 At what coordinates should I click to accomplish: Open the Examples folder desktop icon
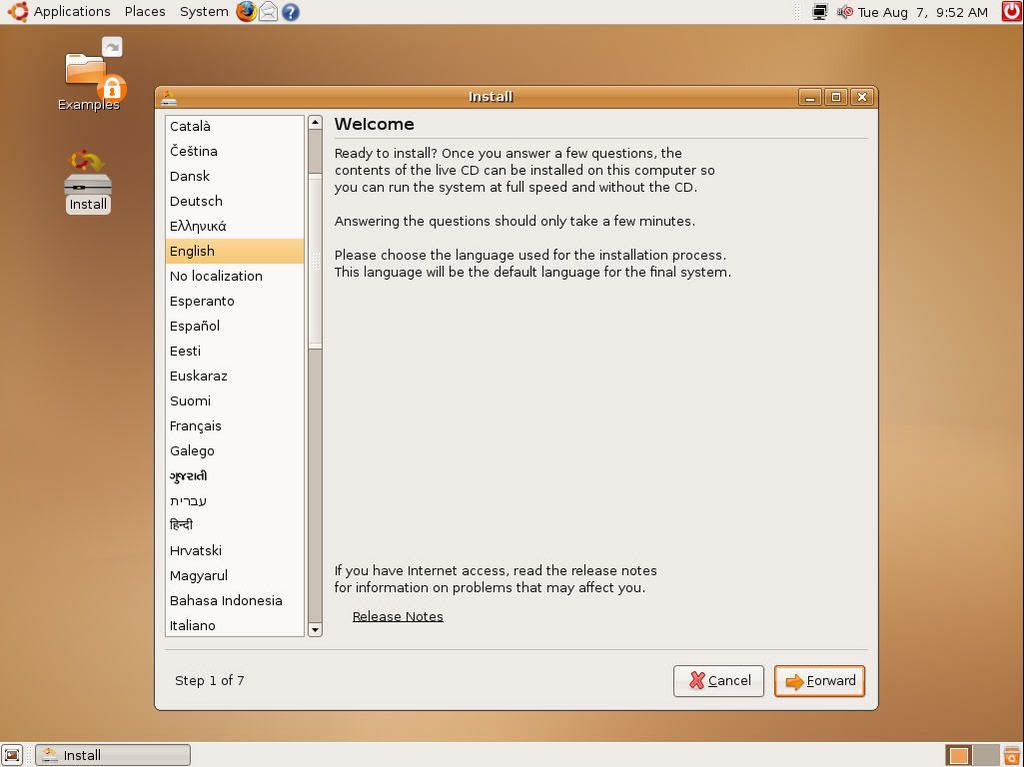pos(89,75)
